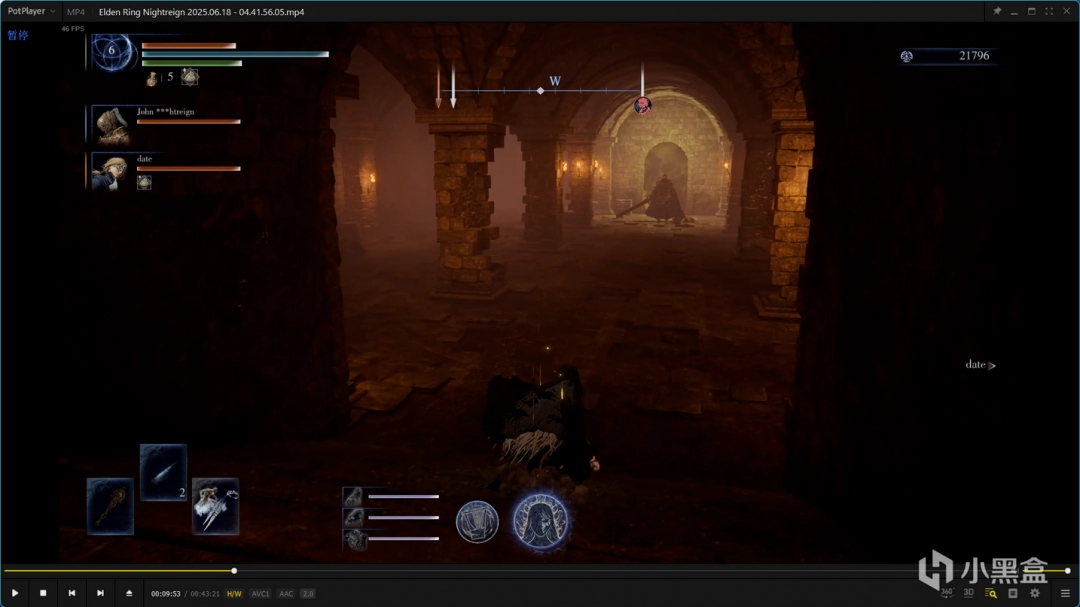The height and width of the screenshot is (607, 1080).
Task: Click the top weapon-status icon above skills
Action: click(353, 496)
